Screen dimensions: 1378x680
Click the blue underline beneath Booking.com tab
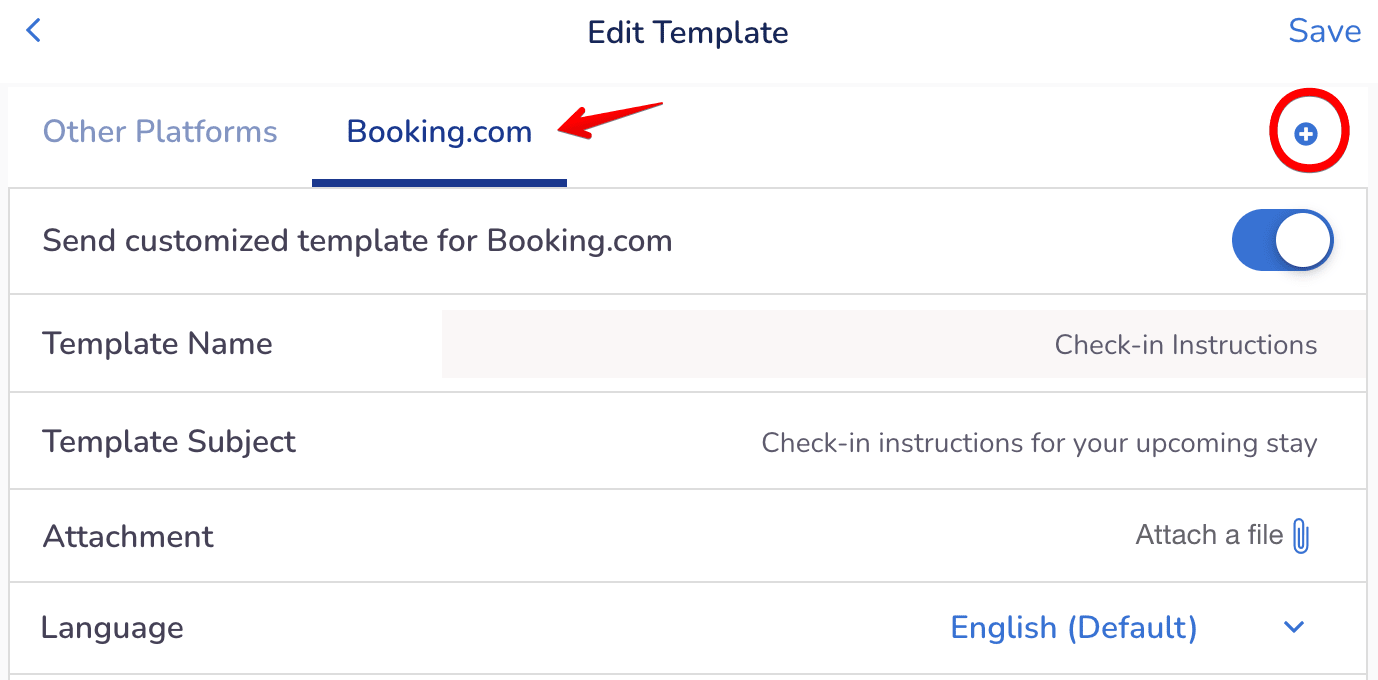click(x=439, y=183)
